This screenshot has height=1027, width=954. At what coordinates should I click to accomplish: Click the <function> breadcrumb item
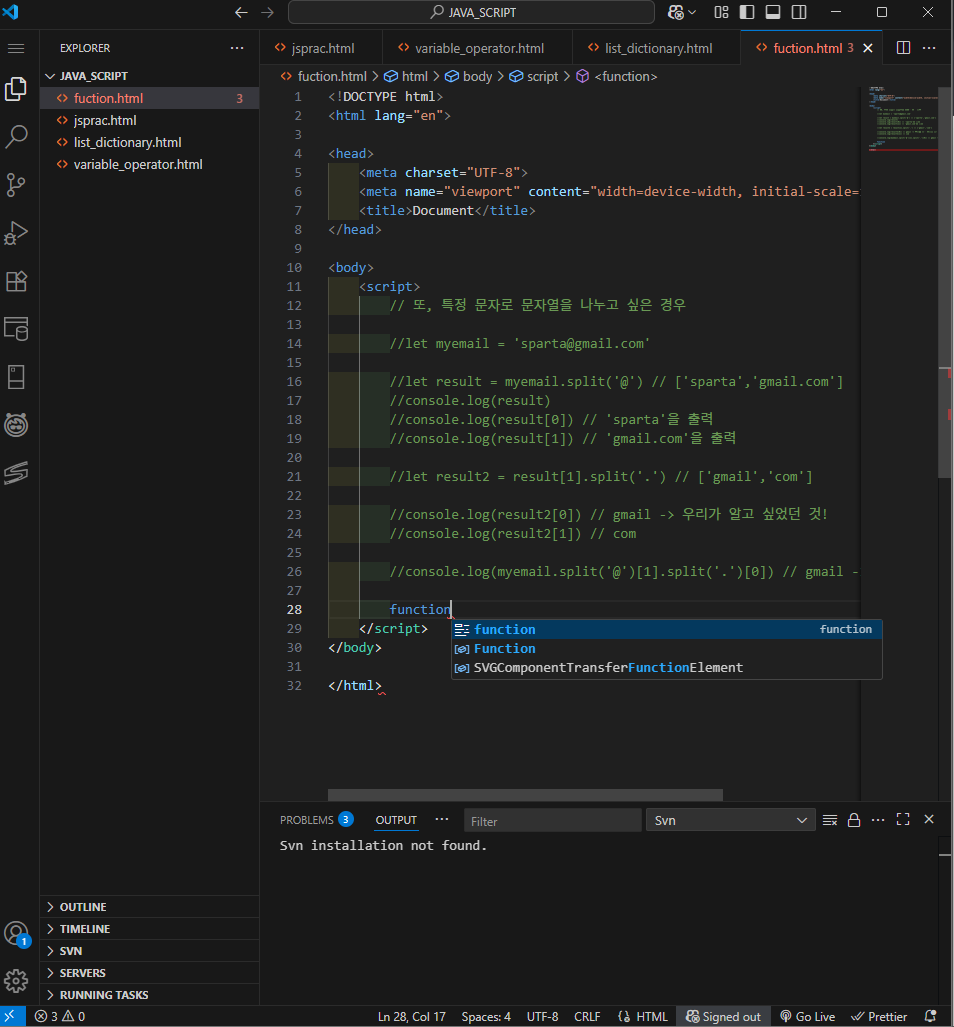[616, 77]
